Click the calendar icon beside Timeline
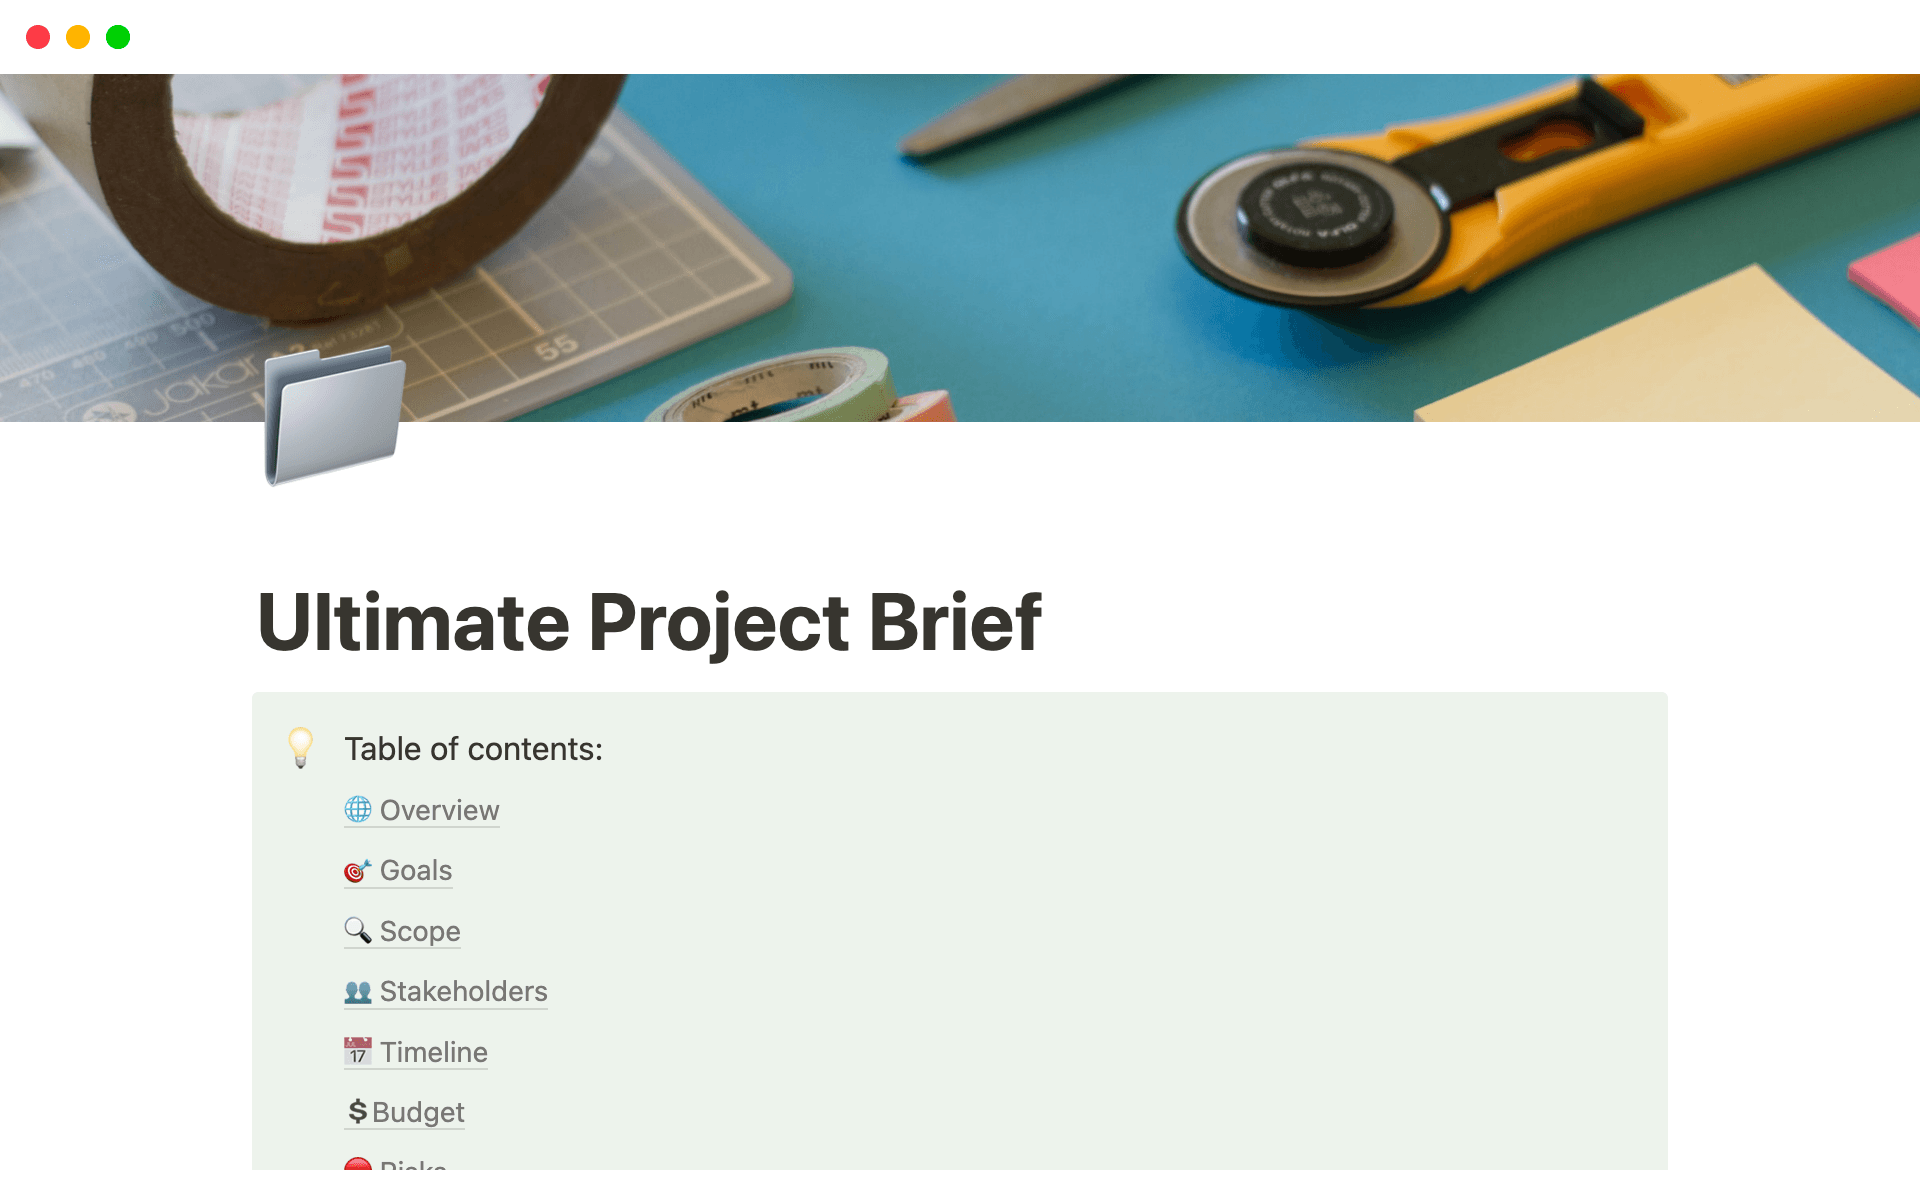This screenshot has height=1200, width=1920. (357, 1051)
